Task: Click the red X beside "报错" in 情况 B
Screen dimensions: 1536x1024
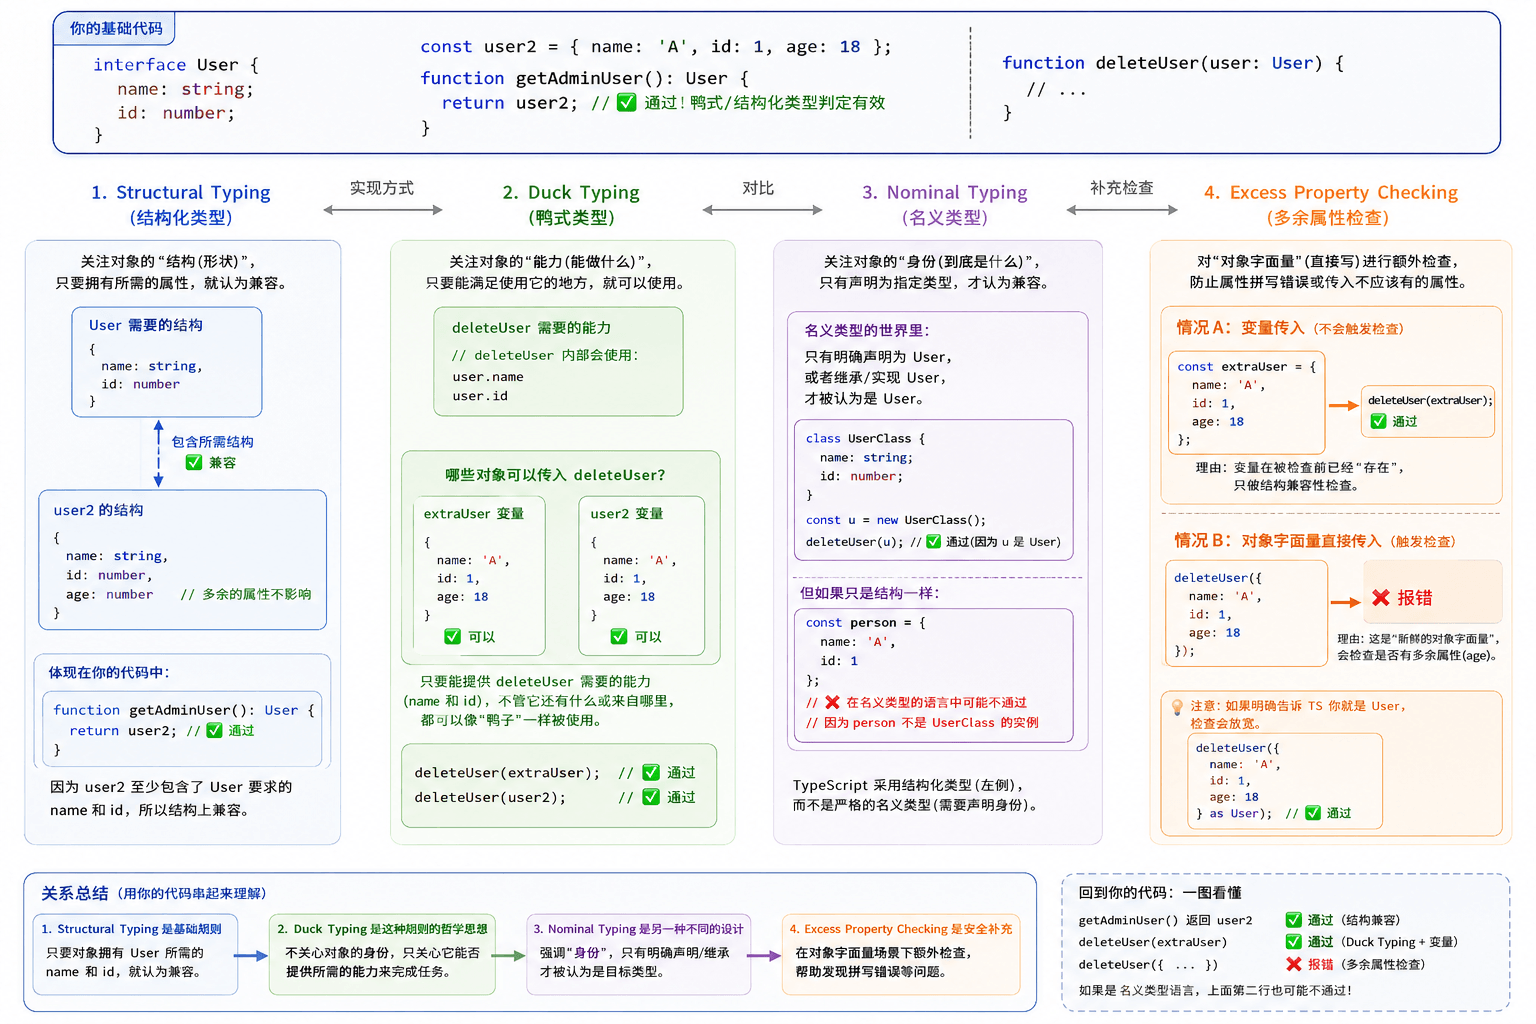Action: point(1381,597)
